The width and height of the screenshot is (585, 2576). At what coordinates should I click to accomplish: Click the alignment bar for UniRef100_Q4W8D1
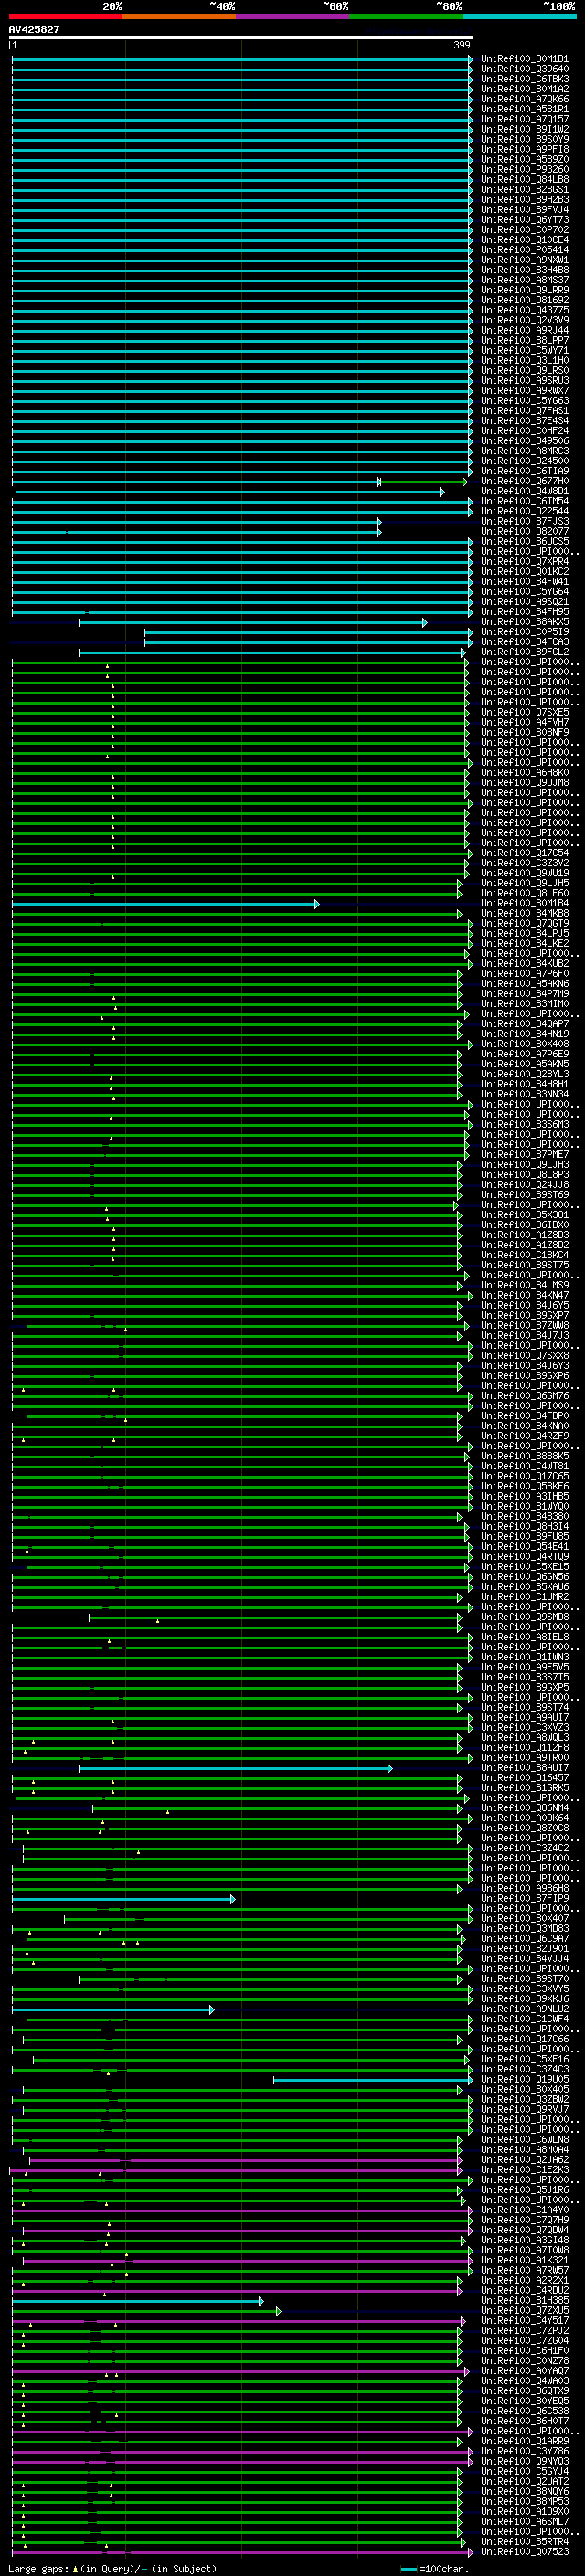pyautogui.click(x=230, y=492)
